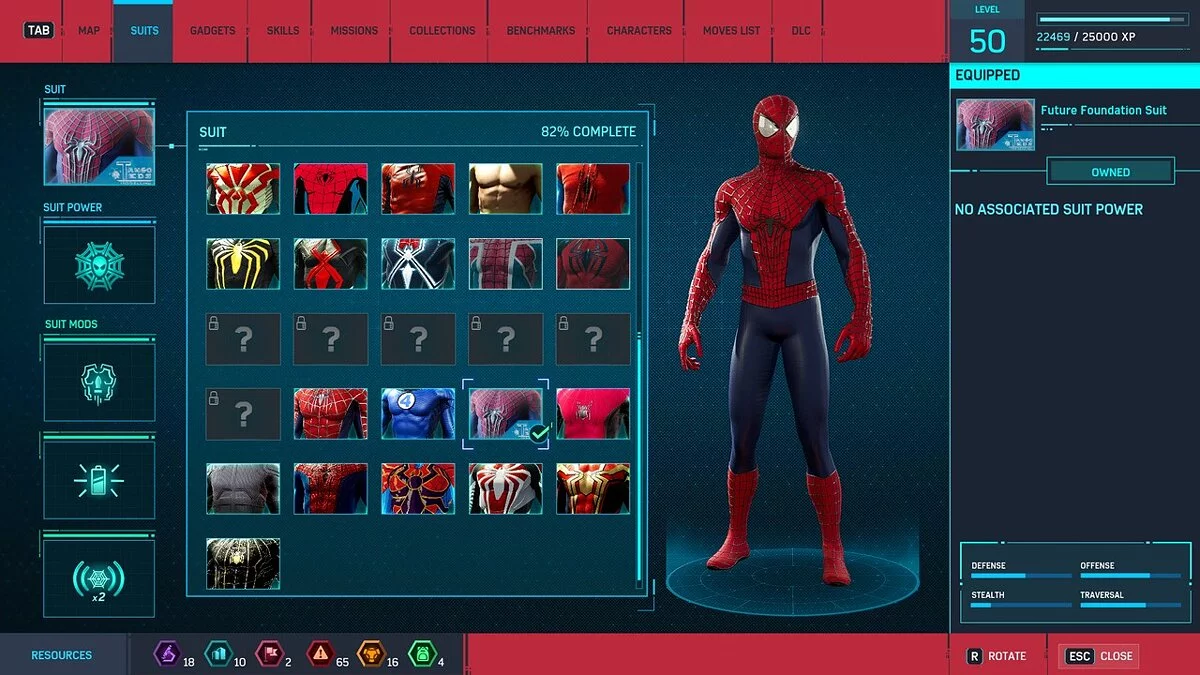The image size is (1200, 675).
Task: Click the Rotate control button
Action: pos(996,656)
